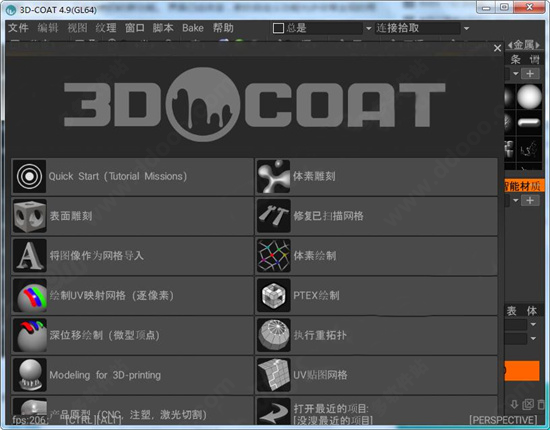Open the 脚本 menu
The height and width of the screenshot is (430, 550).
tap(163, 28)
